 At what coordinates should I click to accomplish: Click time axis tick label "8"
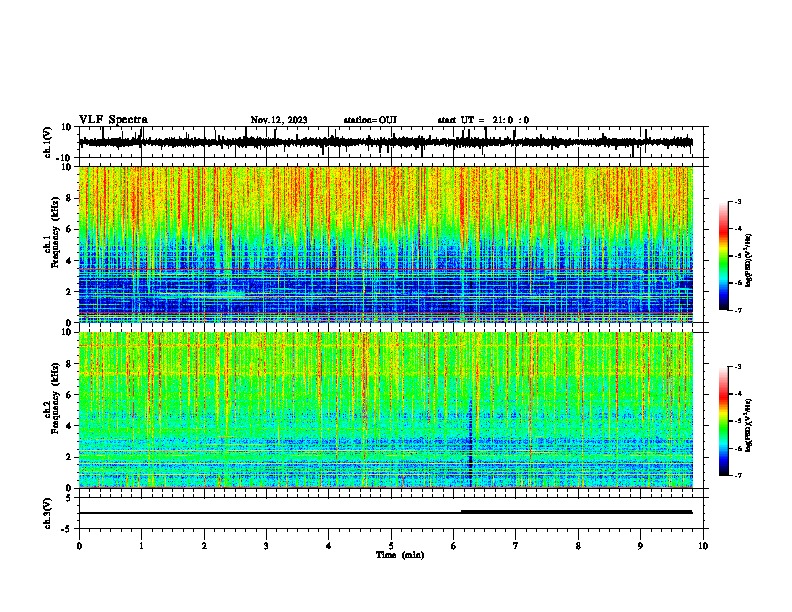[x=578, y=546]
